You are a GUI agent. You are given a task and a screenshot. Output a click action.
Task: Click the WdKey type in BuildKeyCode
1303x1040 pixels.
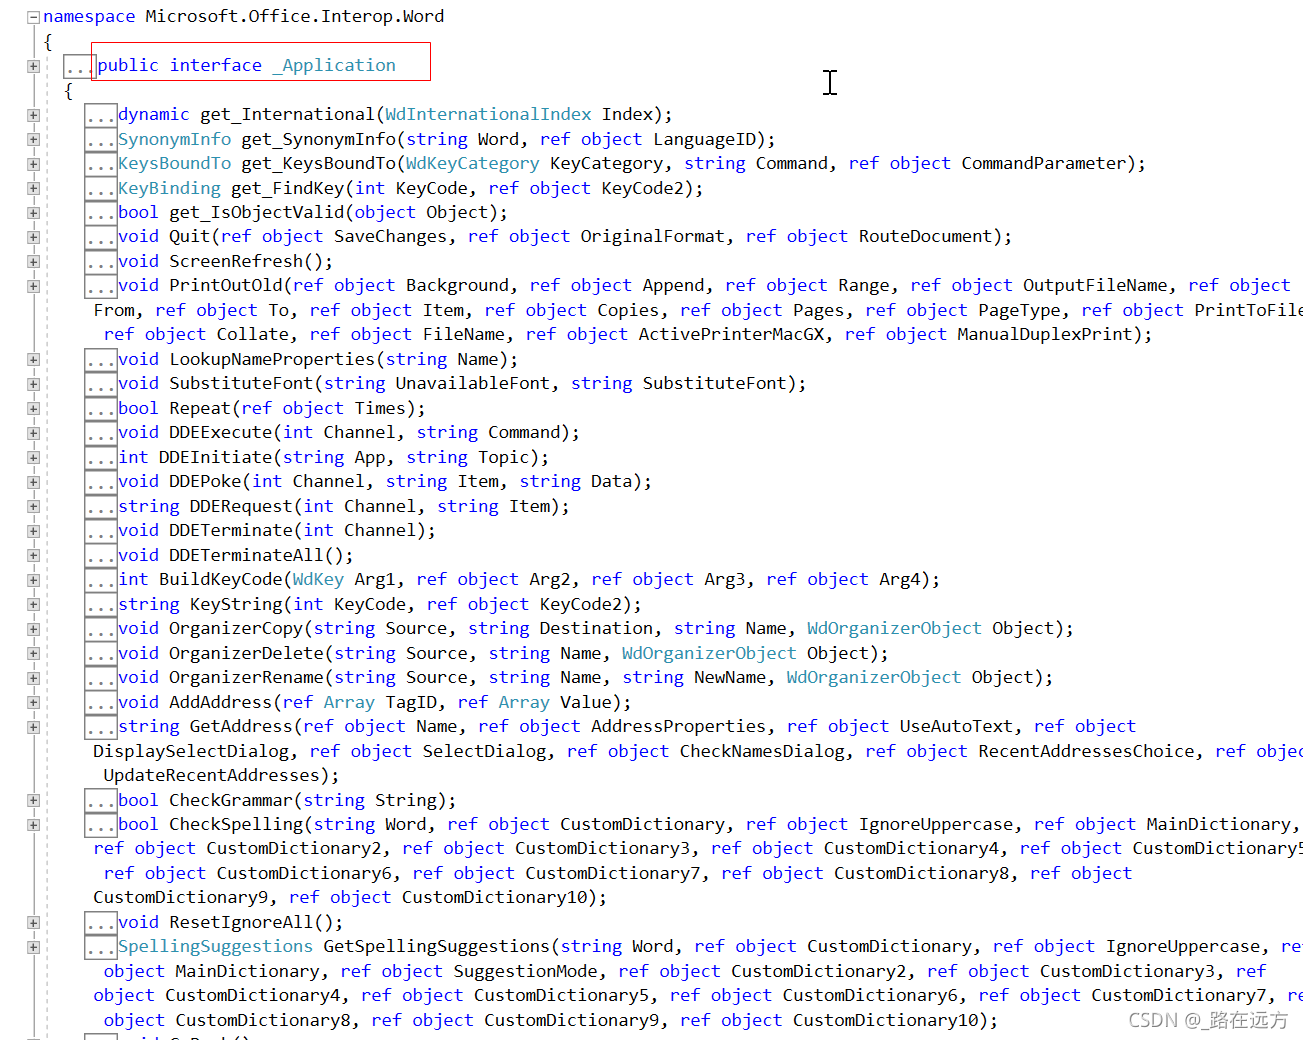pyautogui.click(x=318, y=579)
